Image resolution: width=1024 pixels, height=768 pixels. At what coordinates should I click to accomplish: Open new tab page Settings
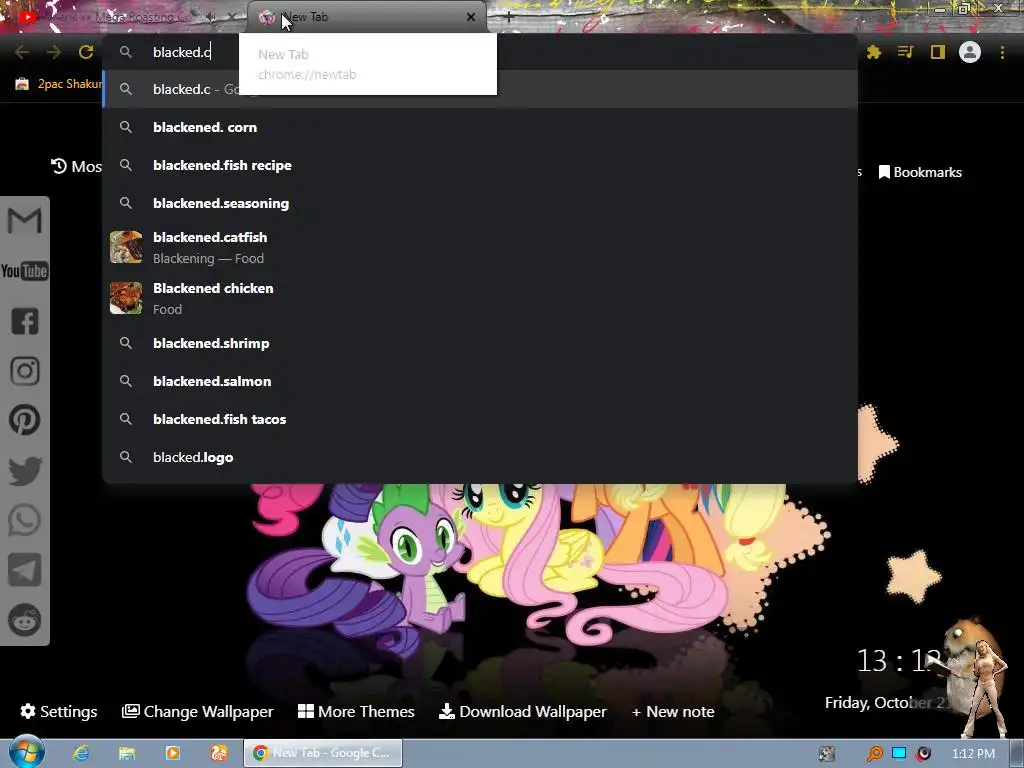click(x=59, y=711)
